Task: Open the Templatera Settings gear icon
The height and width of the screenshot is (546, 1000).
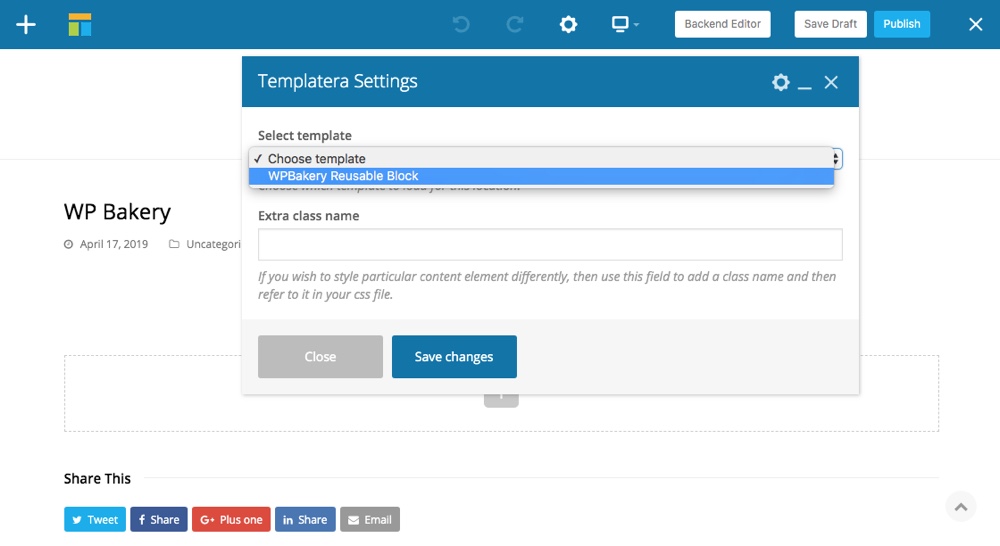Action: (x=781, y=82)
